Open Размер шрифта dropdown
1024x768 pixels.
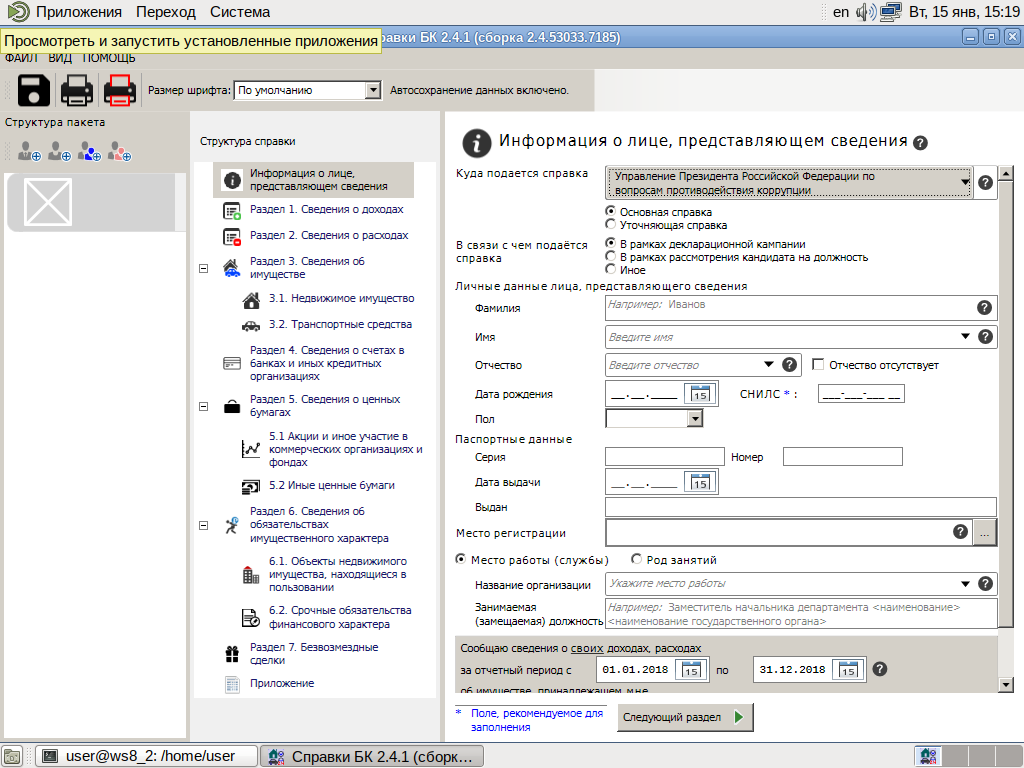(x=373, y=90)
